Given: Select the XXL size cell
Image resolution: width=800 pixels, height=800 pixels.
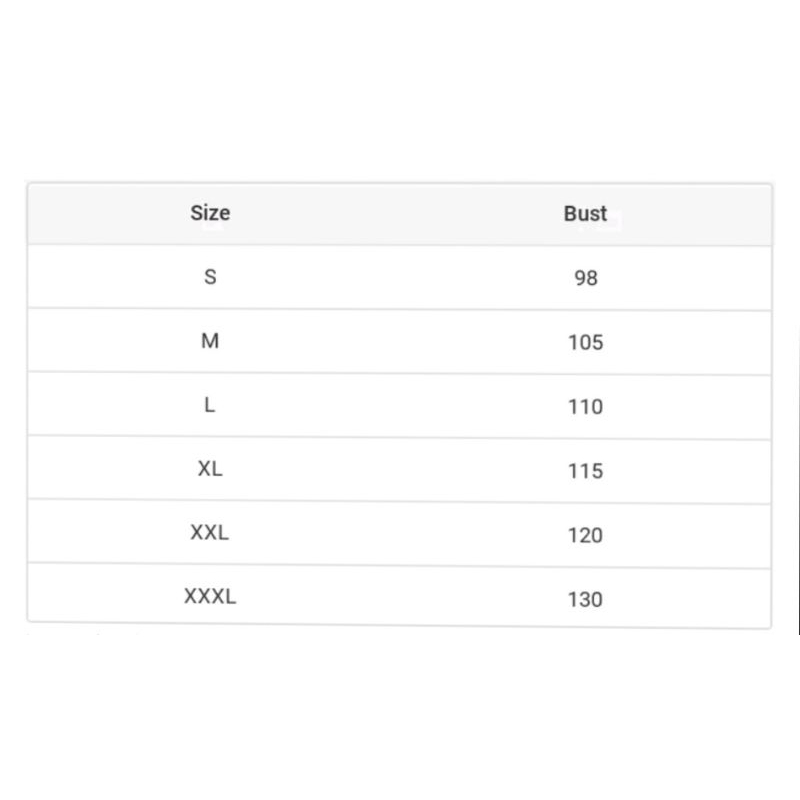Looking at the screenshot, I should [x=210, y=533].
